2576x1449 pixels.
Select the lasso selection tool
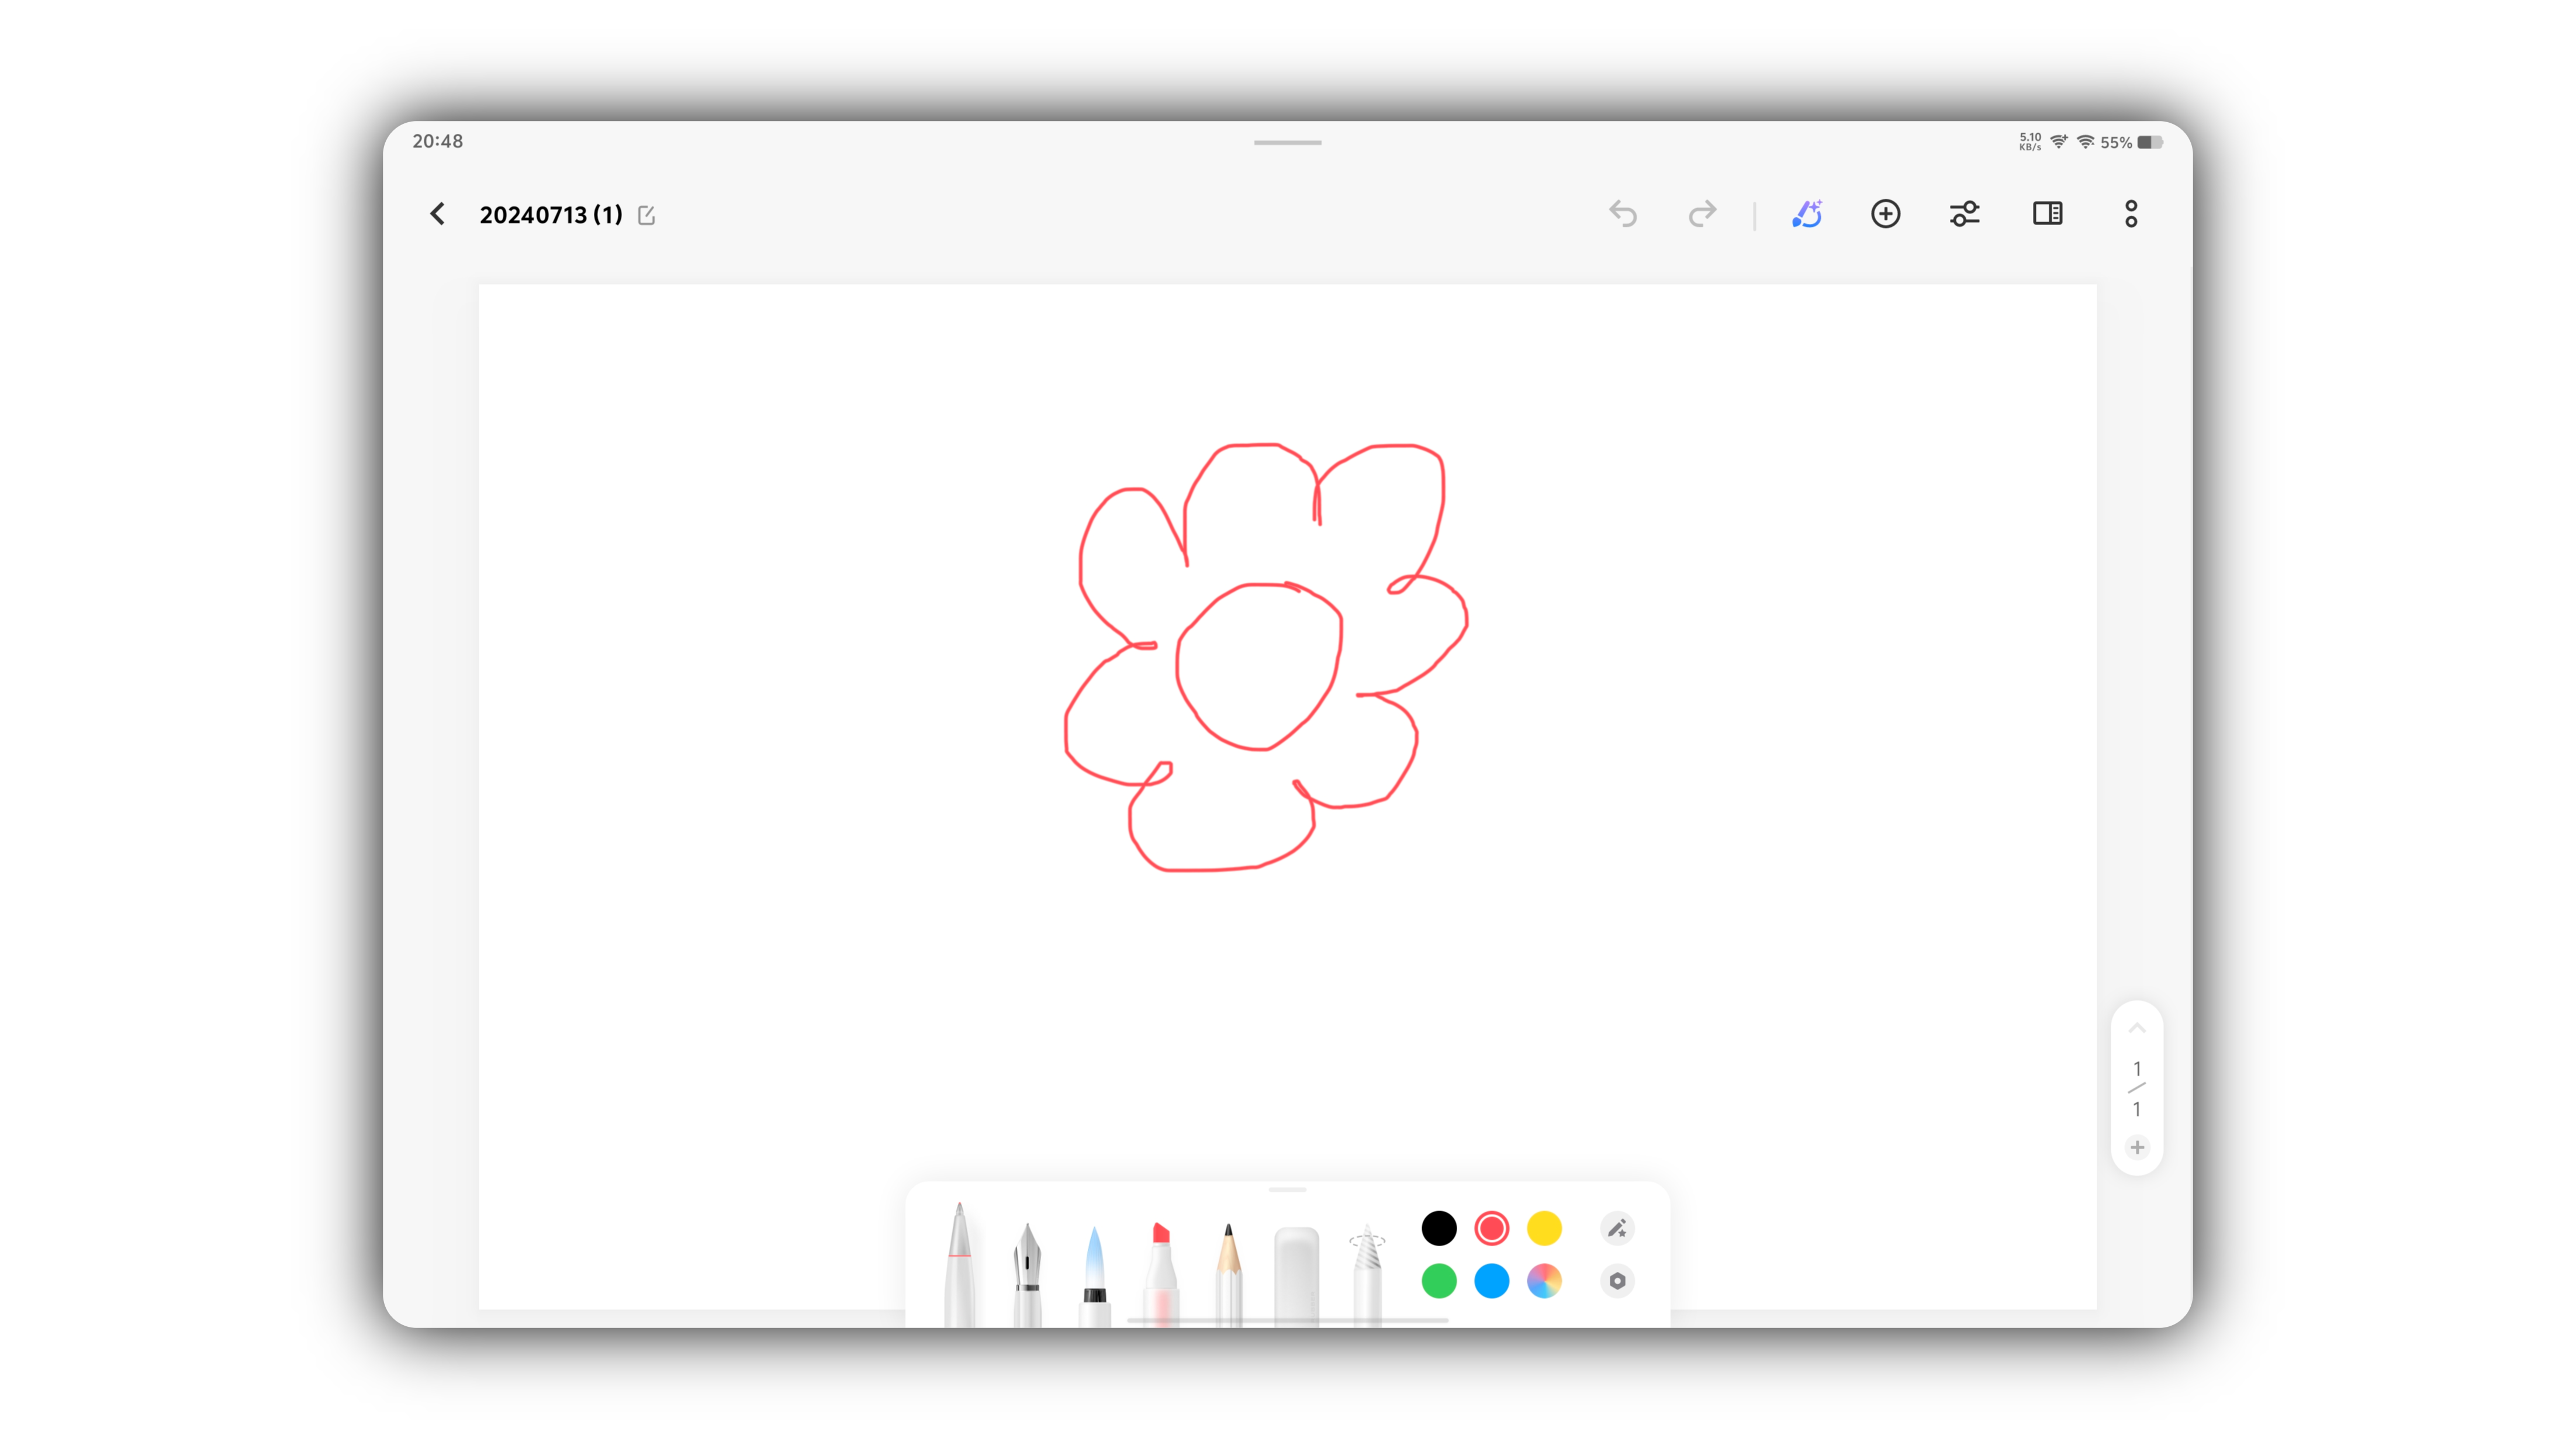pyautogui.click(x=1367, y=1275)
